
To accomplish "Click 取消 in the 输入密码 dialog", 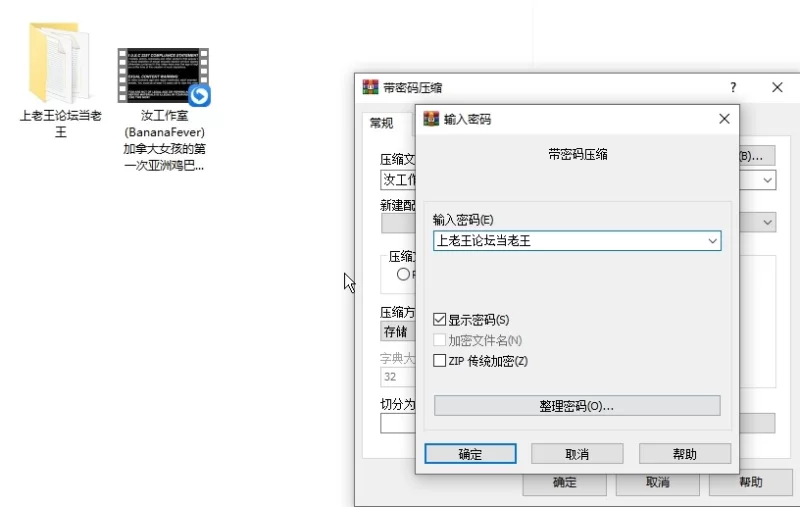I will [x=577, y=454].
